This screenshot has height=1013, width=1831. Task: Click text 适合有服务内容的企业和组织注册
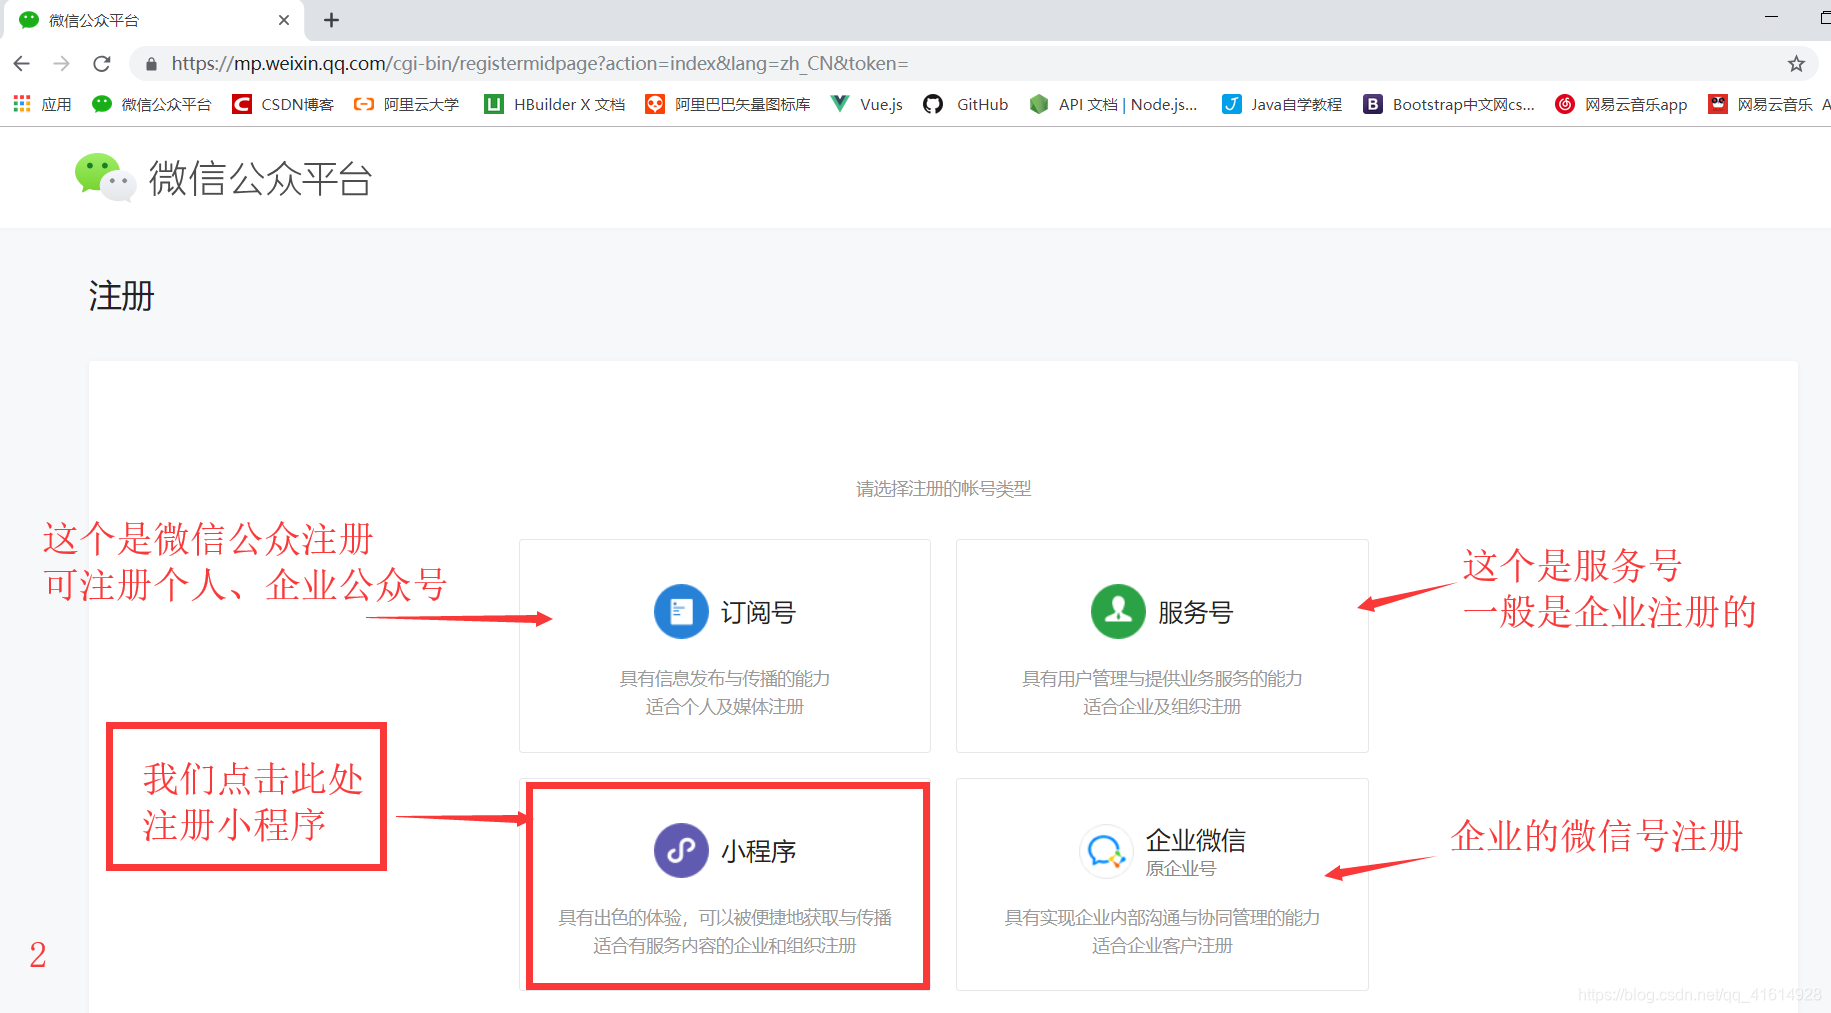[725, 946]
